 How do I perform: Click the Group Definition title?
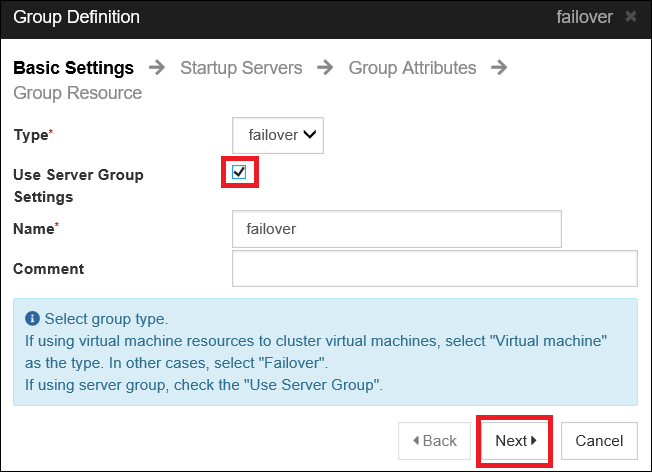(x=77, y=17)
